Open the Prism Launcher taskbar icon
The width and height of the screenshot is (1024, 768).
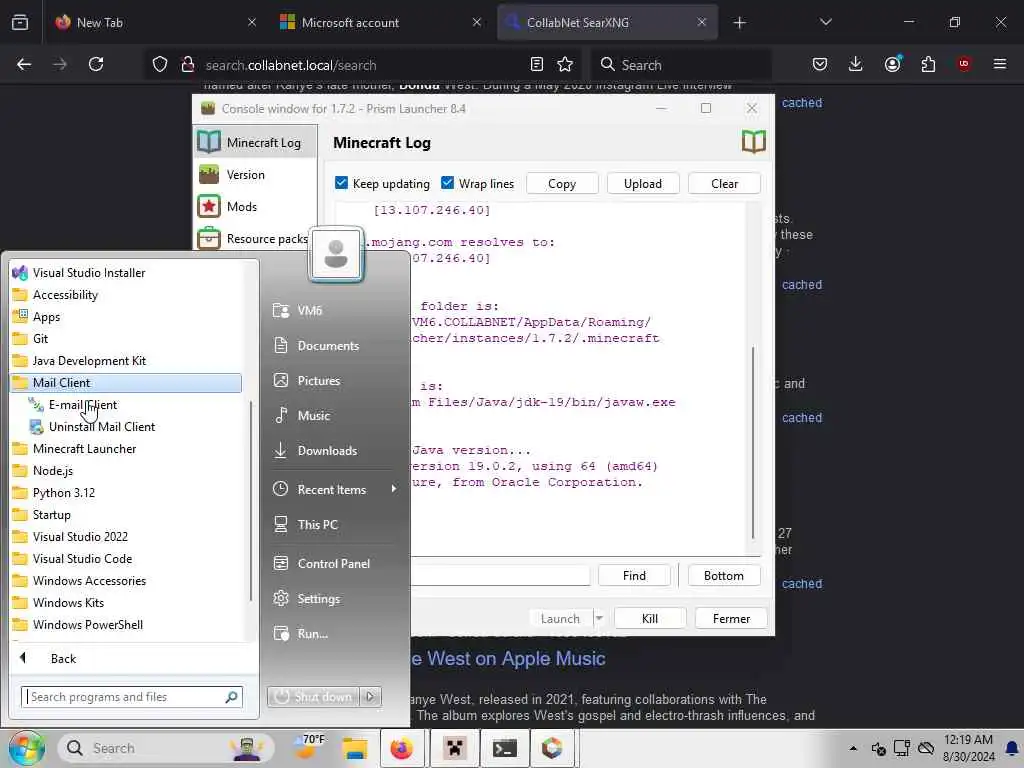(552, 748)
